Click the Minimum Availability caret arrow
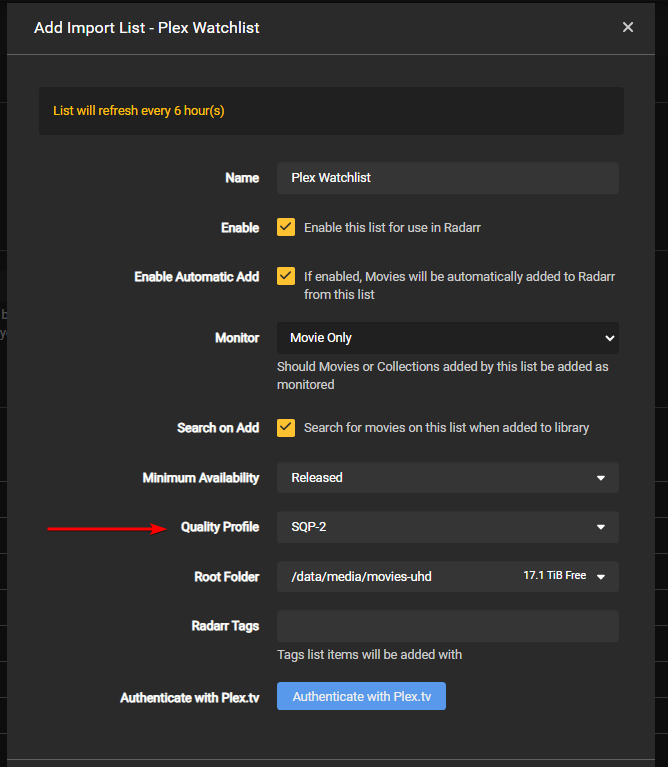This screenshot has height=767, width=668. pos(601,478)
